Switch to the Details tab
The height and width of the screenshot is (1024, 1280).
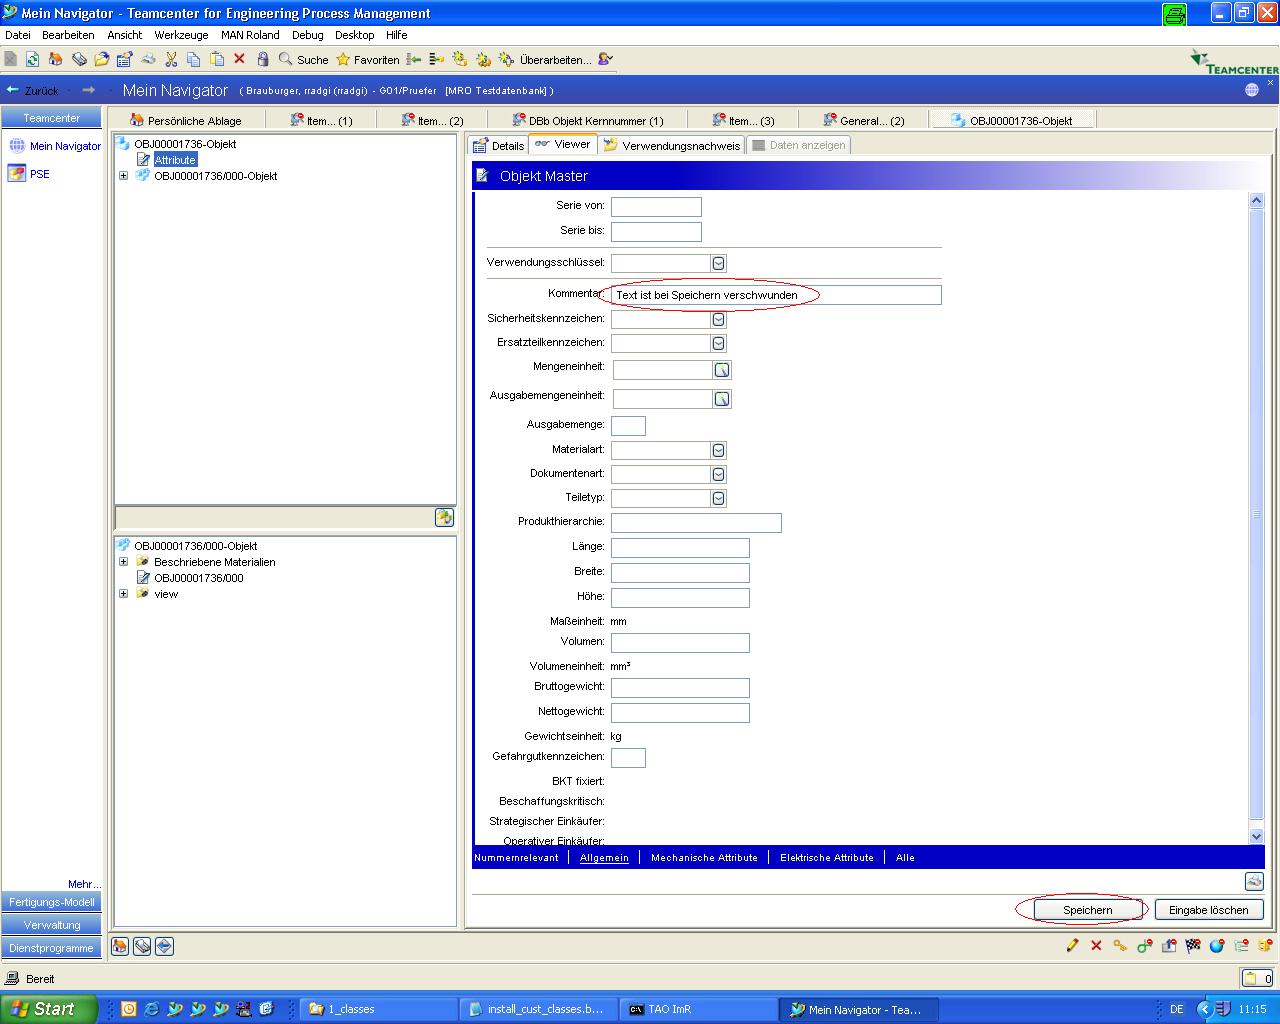(499, 145)
